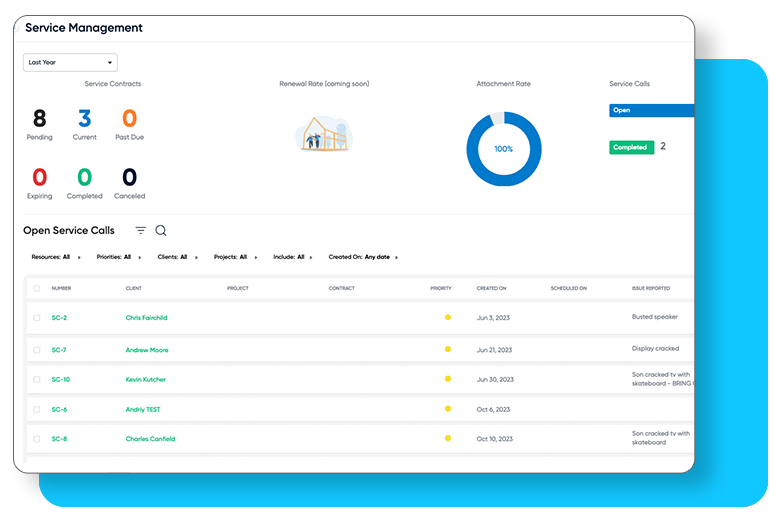
Task: Open client Charles Canfield
Action: 150,439
